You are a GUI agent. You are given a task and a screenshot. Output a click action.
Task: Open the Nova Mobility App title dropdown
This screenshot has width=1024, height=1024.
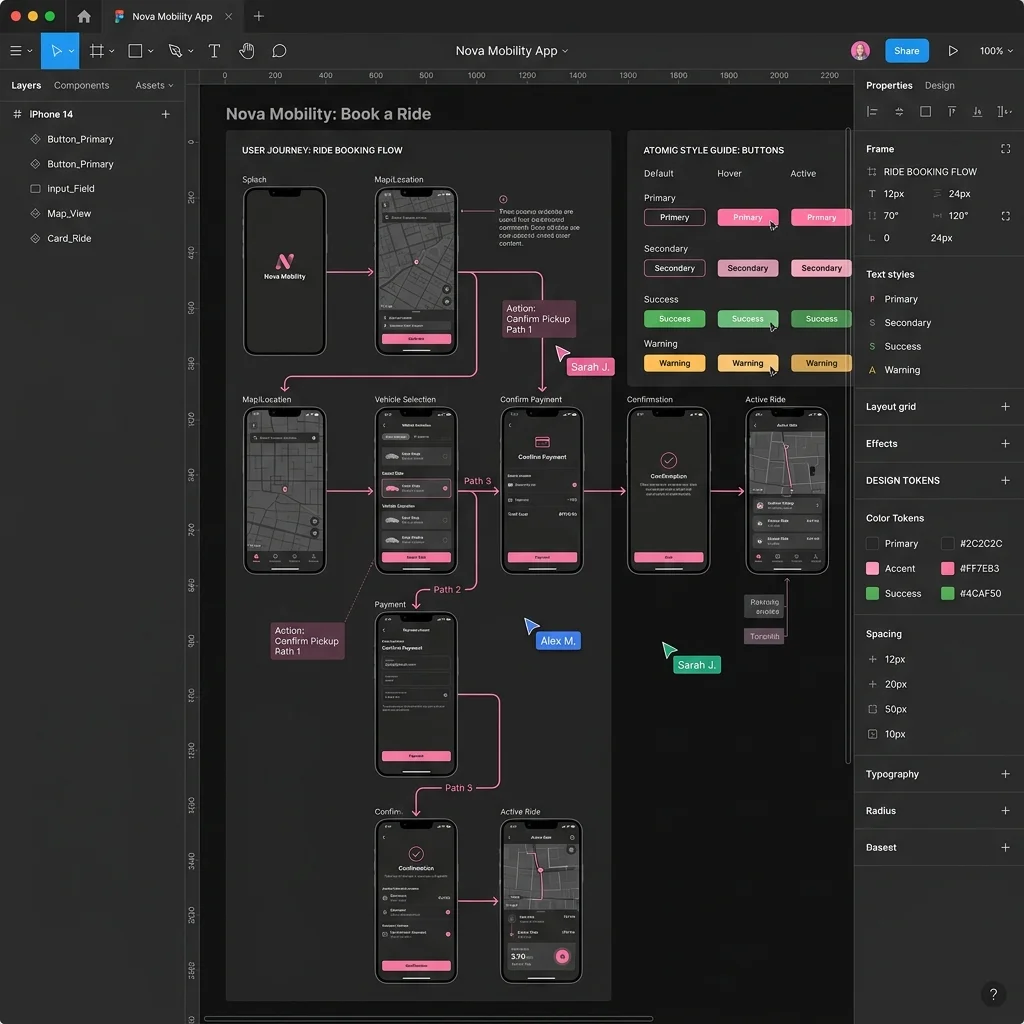pos(511,50)
